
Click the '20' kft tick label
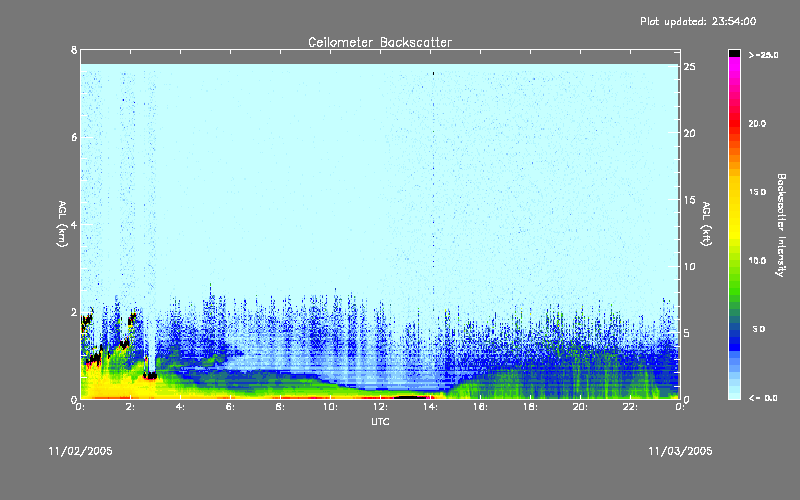coord(690,134)
